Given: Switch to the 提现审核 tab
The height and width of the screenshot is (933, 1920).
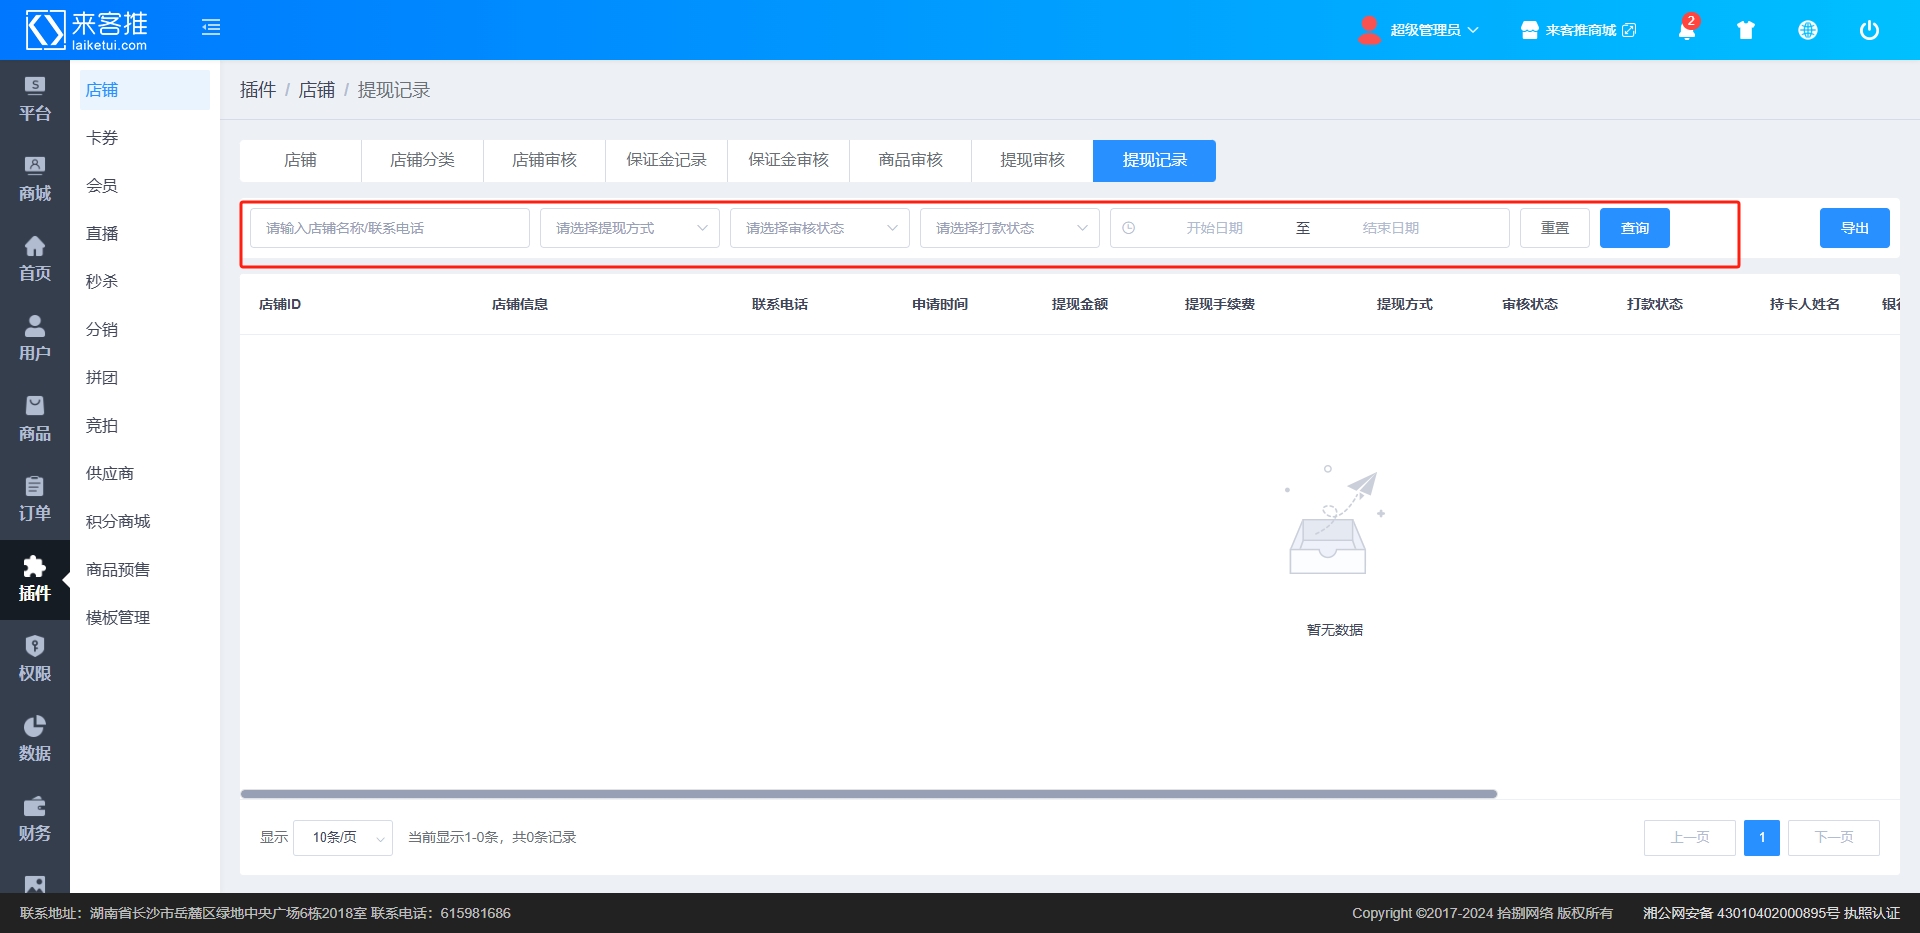Looking at the screenshot, I should click(x=1032, y=161).
